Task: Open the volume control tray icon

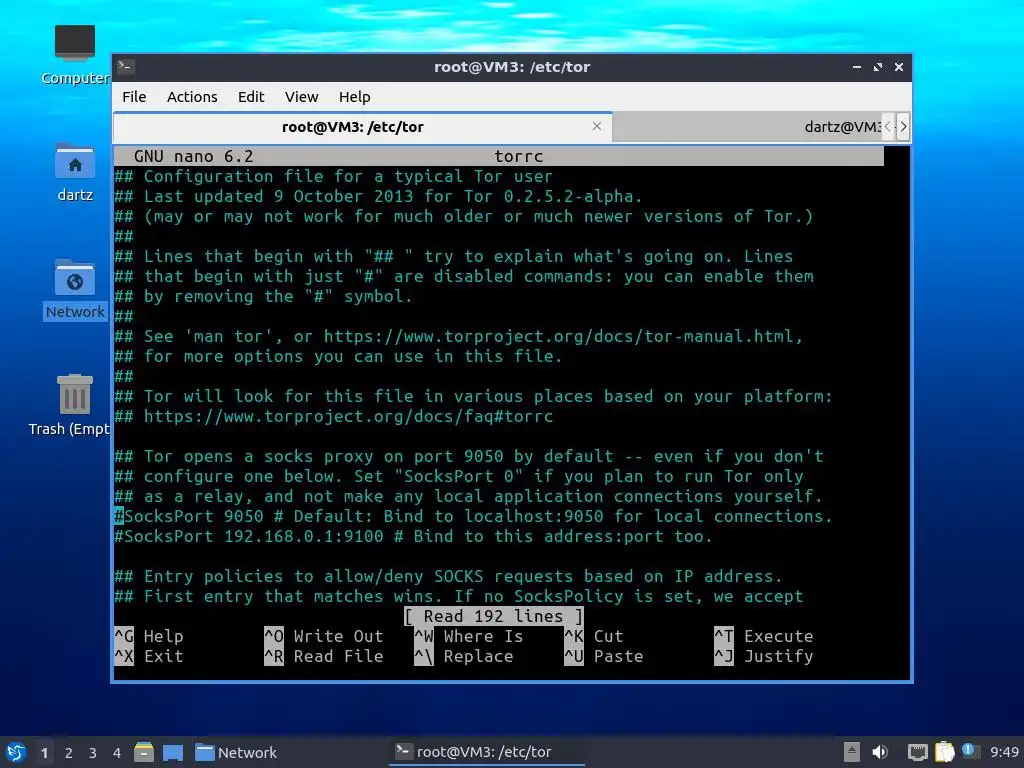Action: (880, 752)
